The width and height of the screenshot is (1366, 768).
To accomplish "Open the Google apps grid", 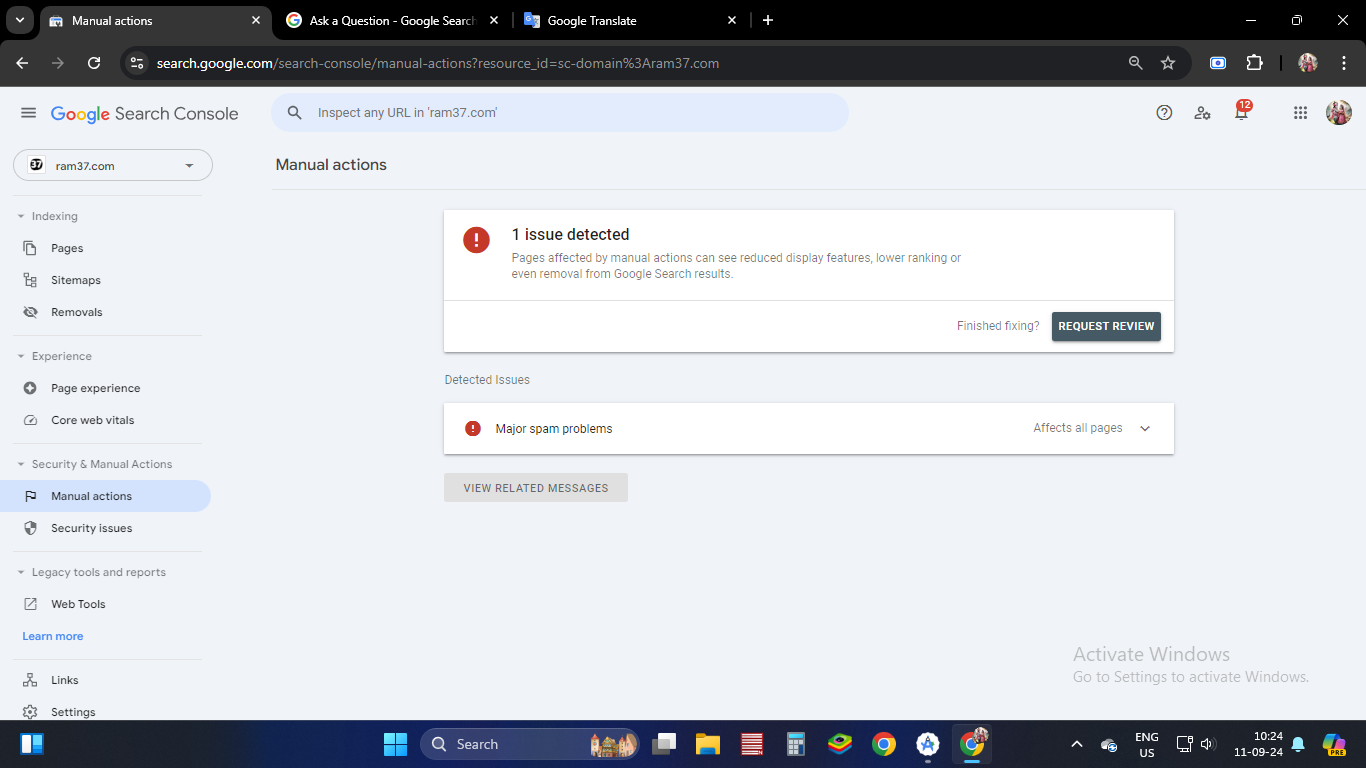I will click(1300, 113).
